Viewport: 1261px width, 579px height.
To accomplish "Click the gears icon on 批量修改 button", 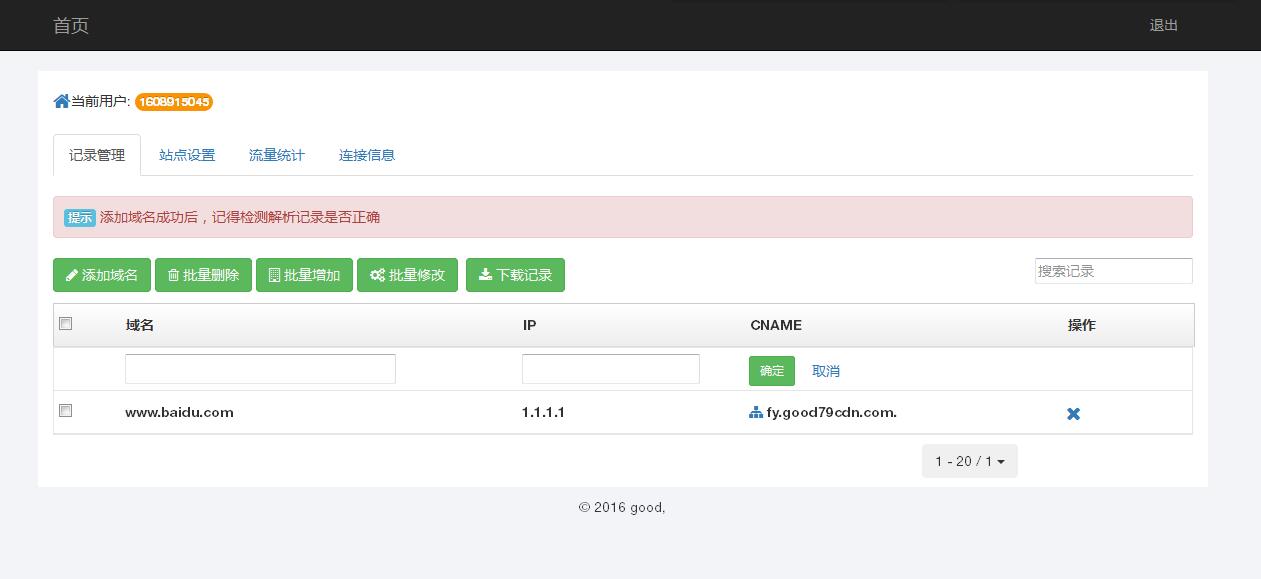I will click(x=379, y=275).
